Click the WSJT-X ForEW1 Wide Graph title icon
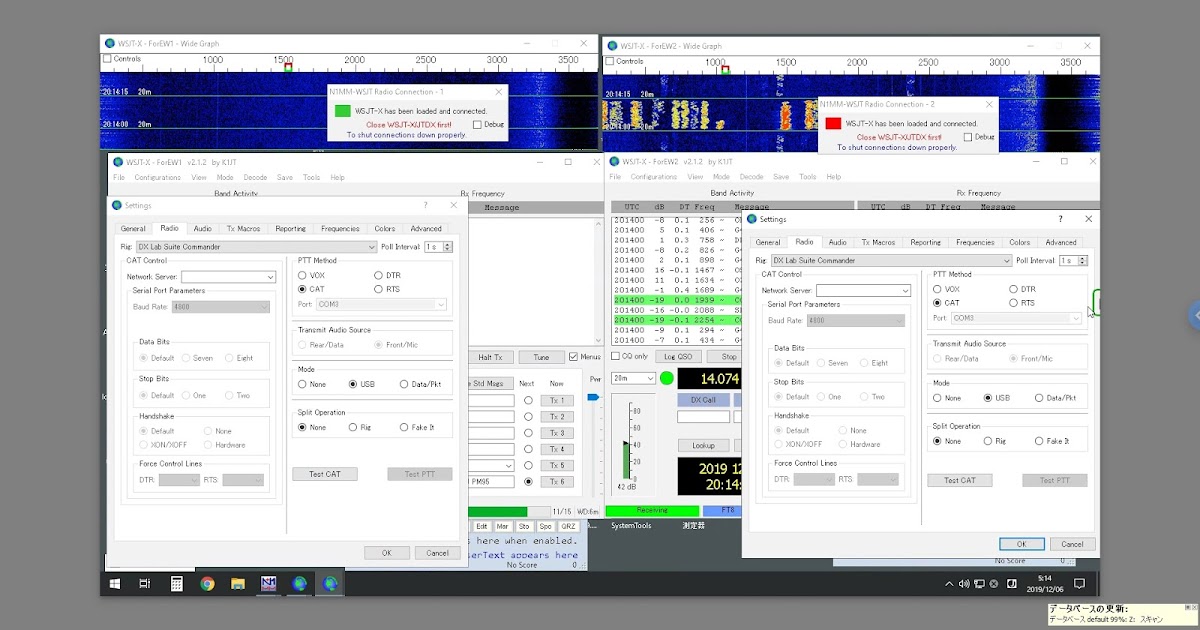The image size is (1200, 630). point(110,44)
